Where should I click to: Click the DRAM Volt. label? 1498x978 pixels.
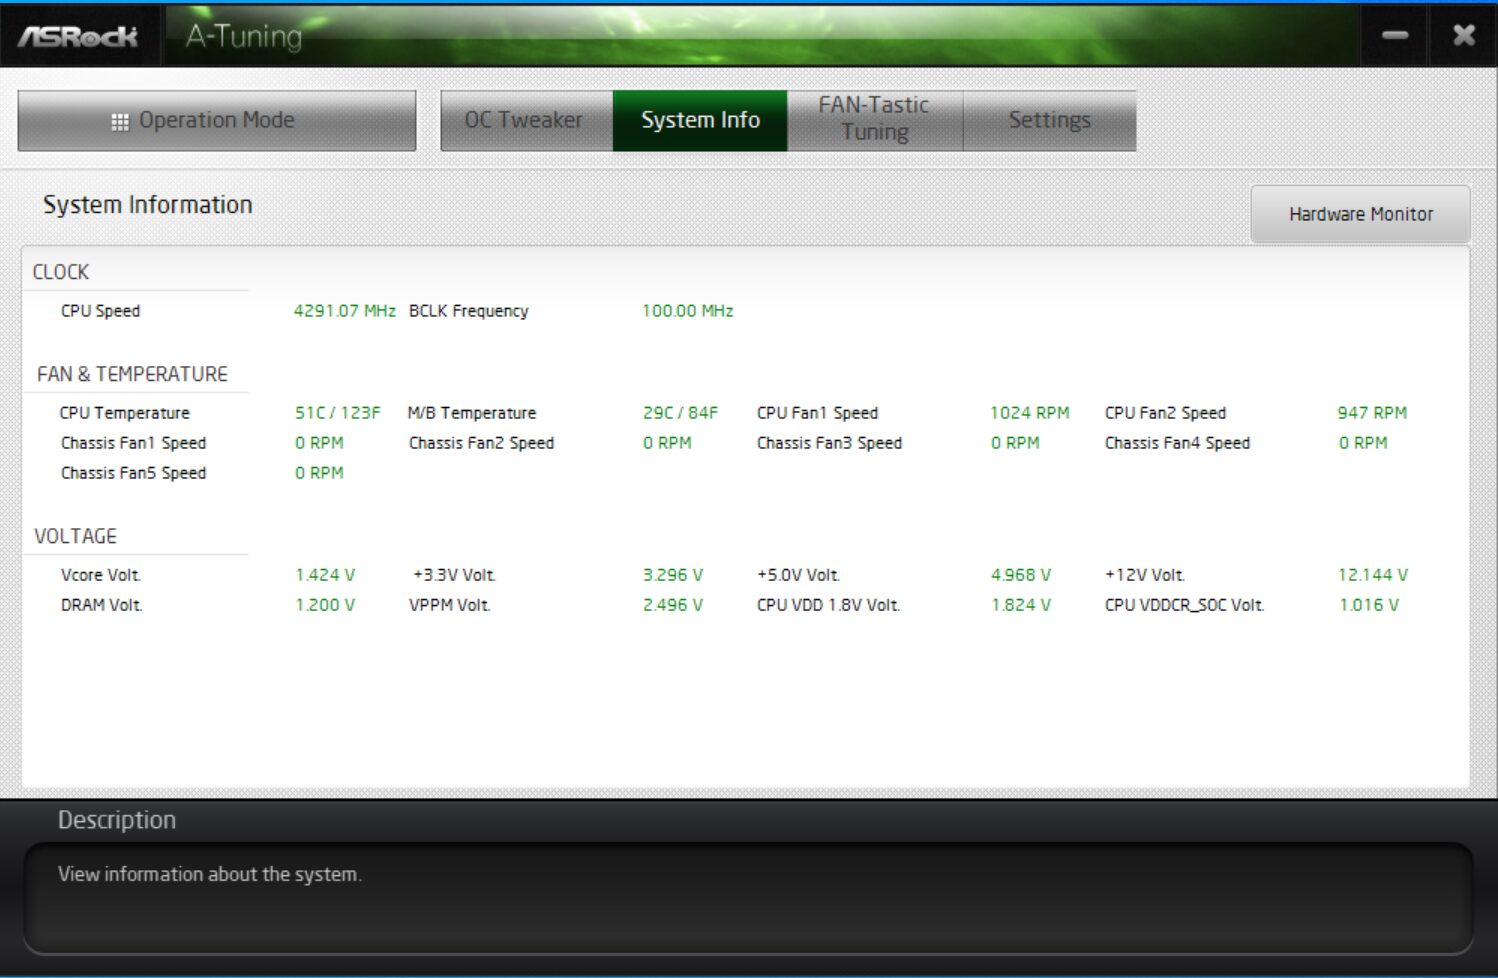coord(101,605)
